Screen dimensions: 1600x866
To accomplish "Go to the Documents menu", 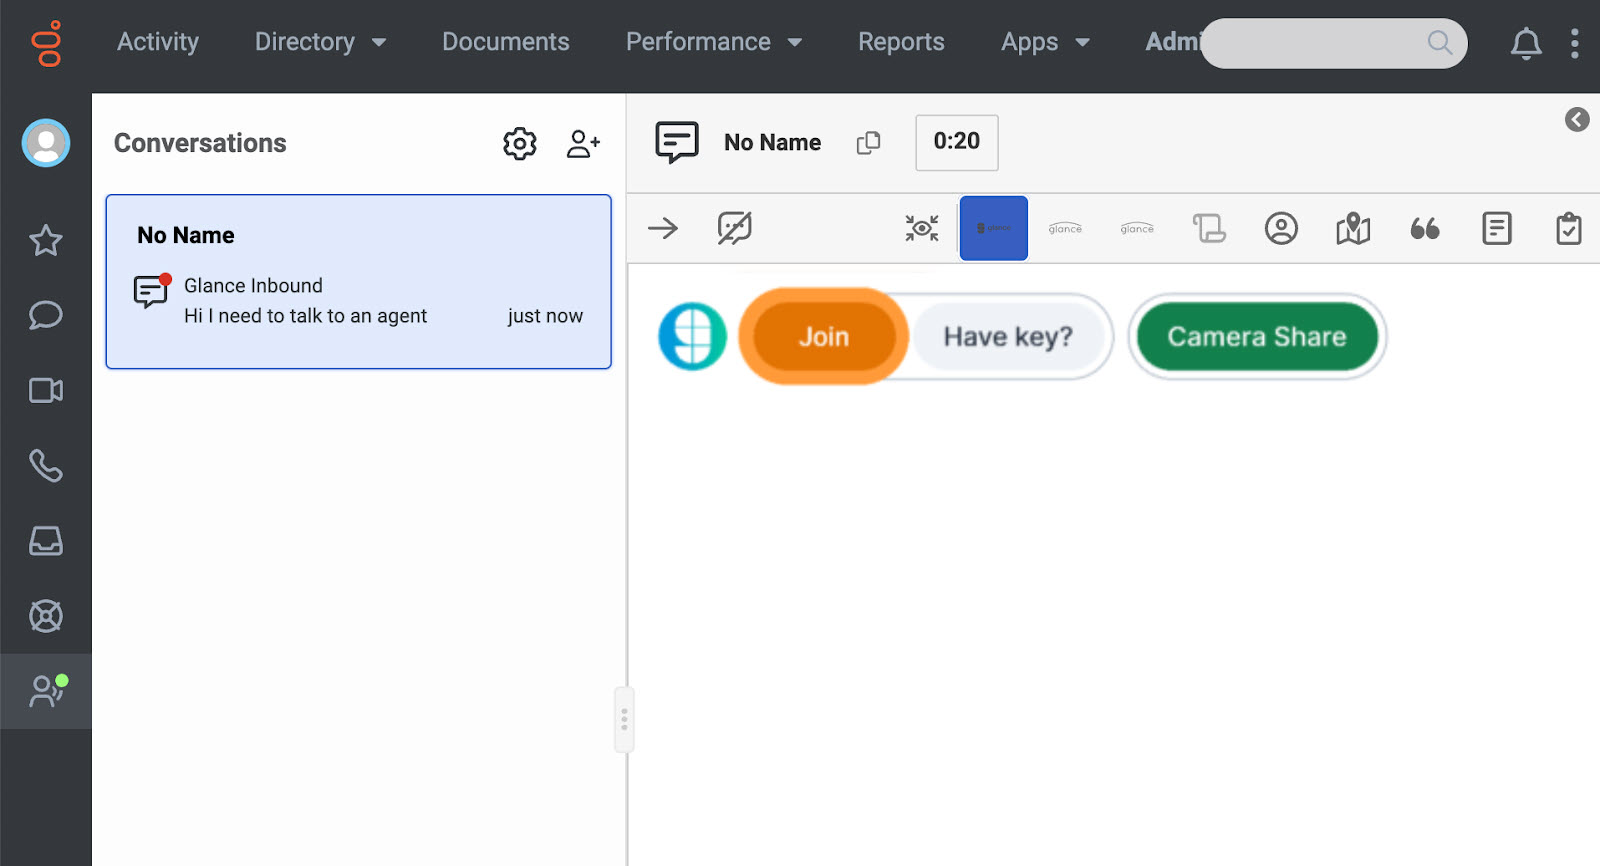I will (505, 42).
